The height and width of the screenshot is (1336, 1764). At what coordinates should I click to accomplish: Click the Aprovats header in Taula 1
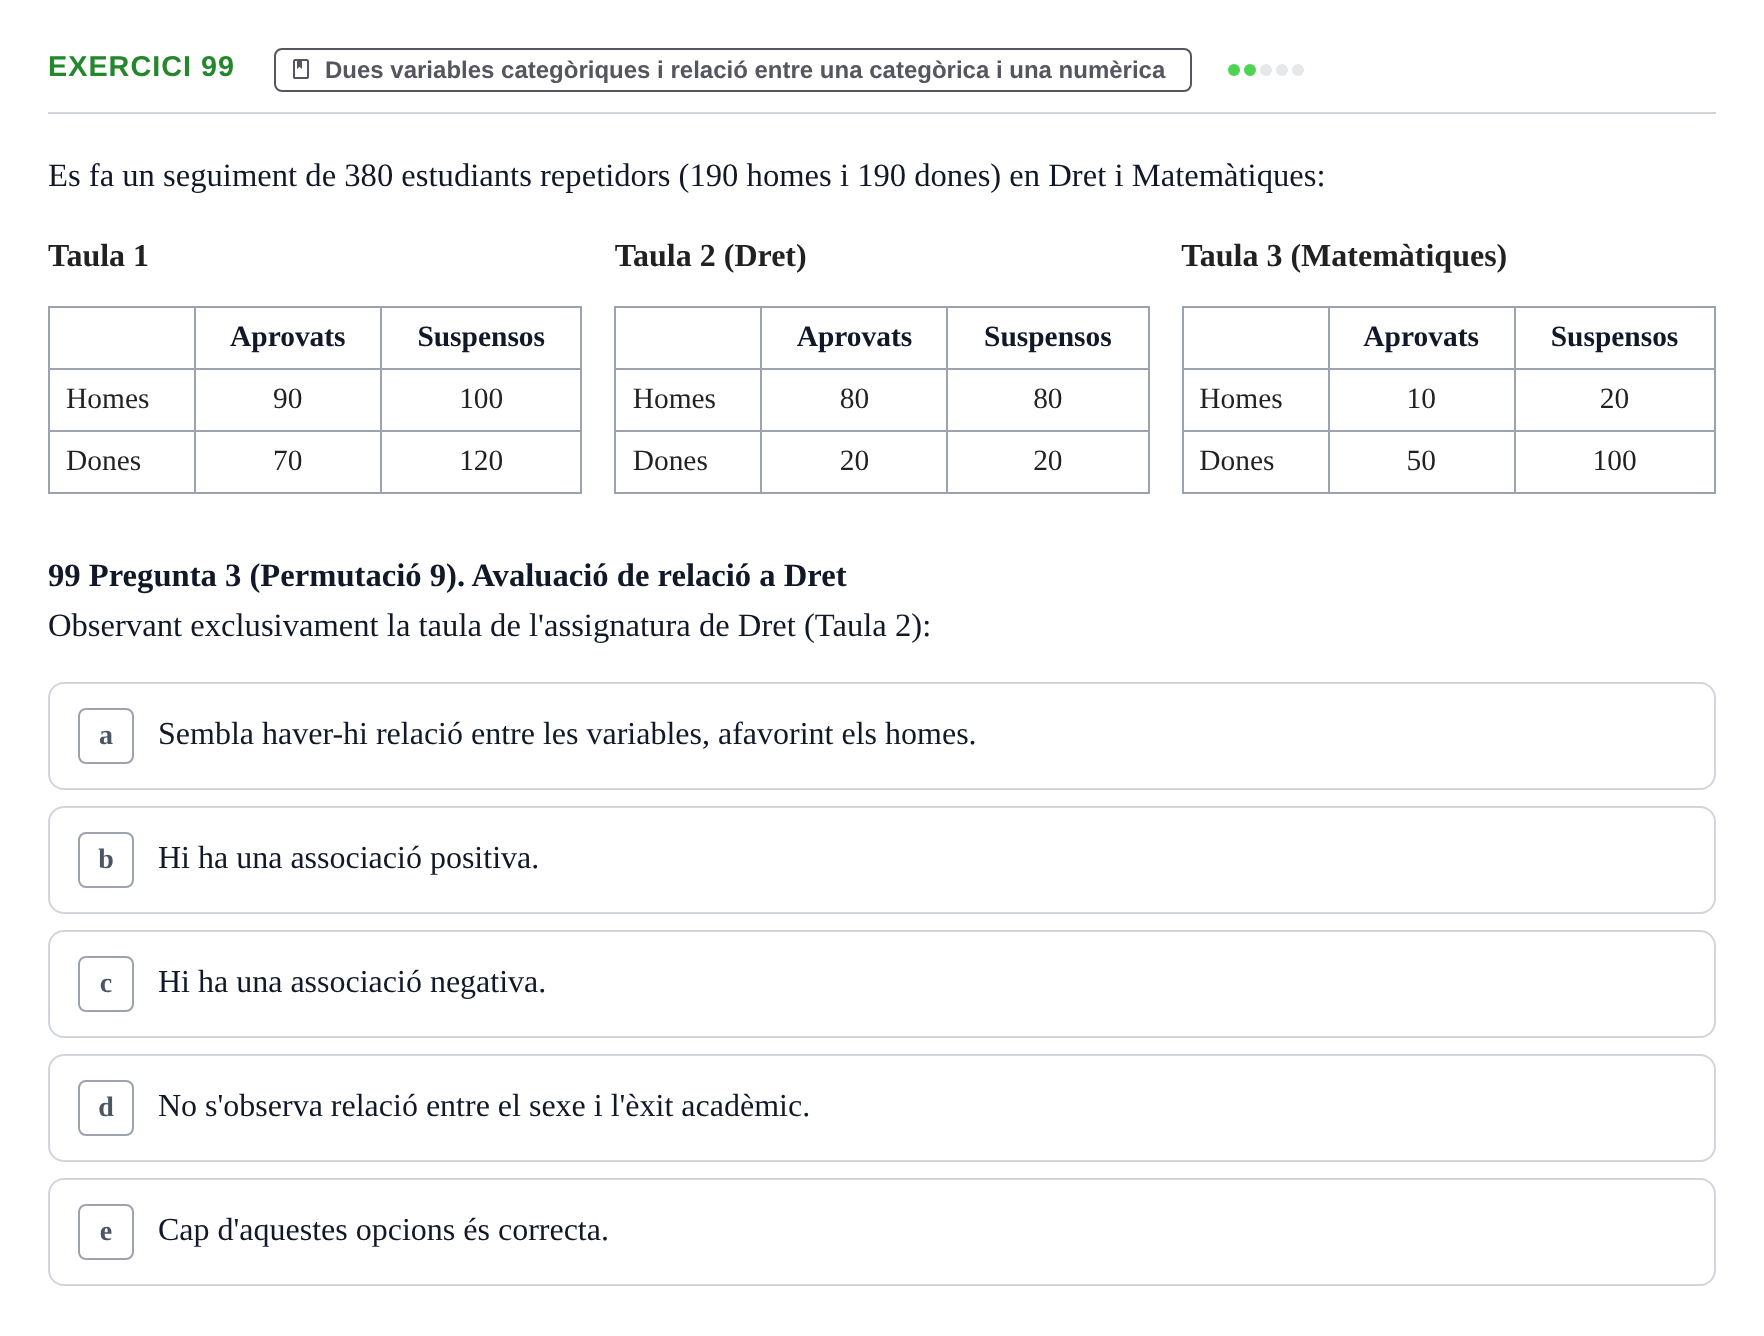[288, 337]
